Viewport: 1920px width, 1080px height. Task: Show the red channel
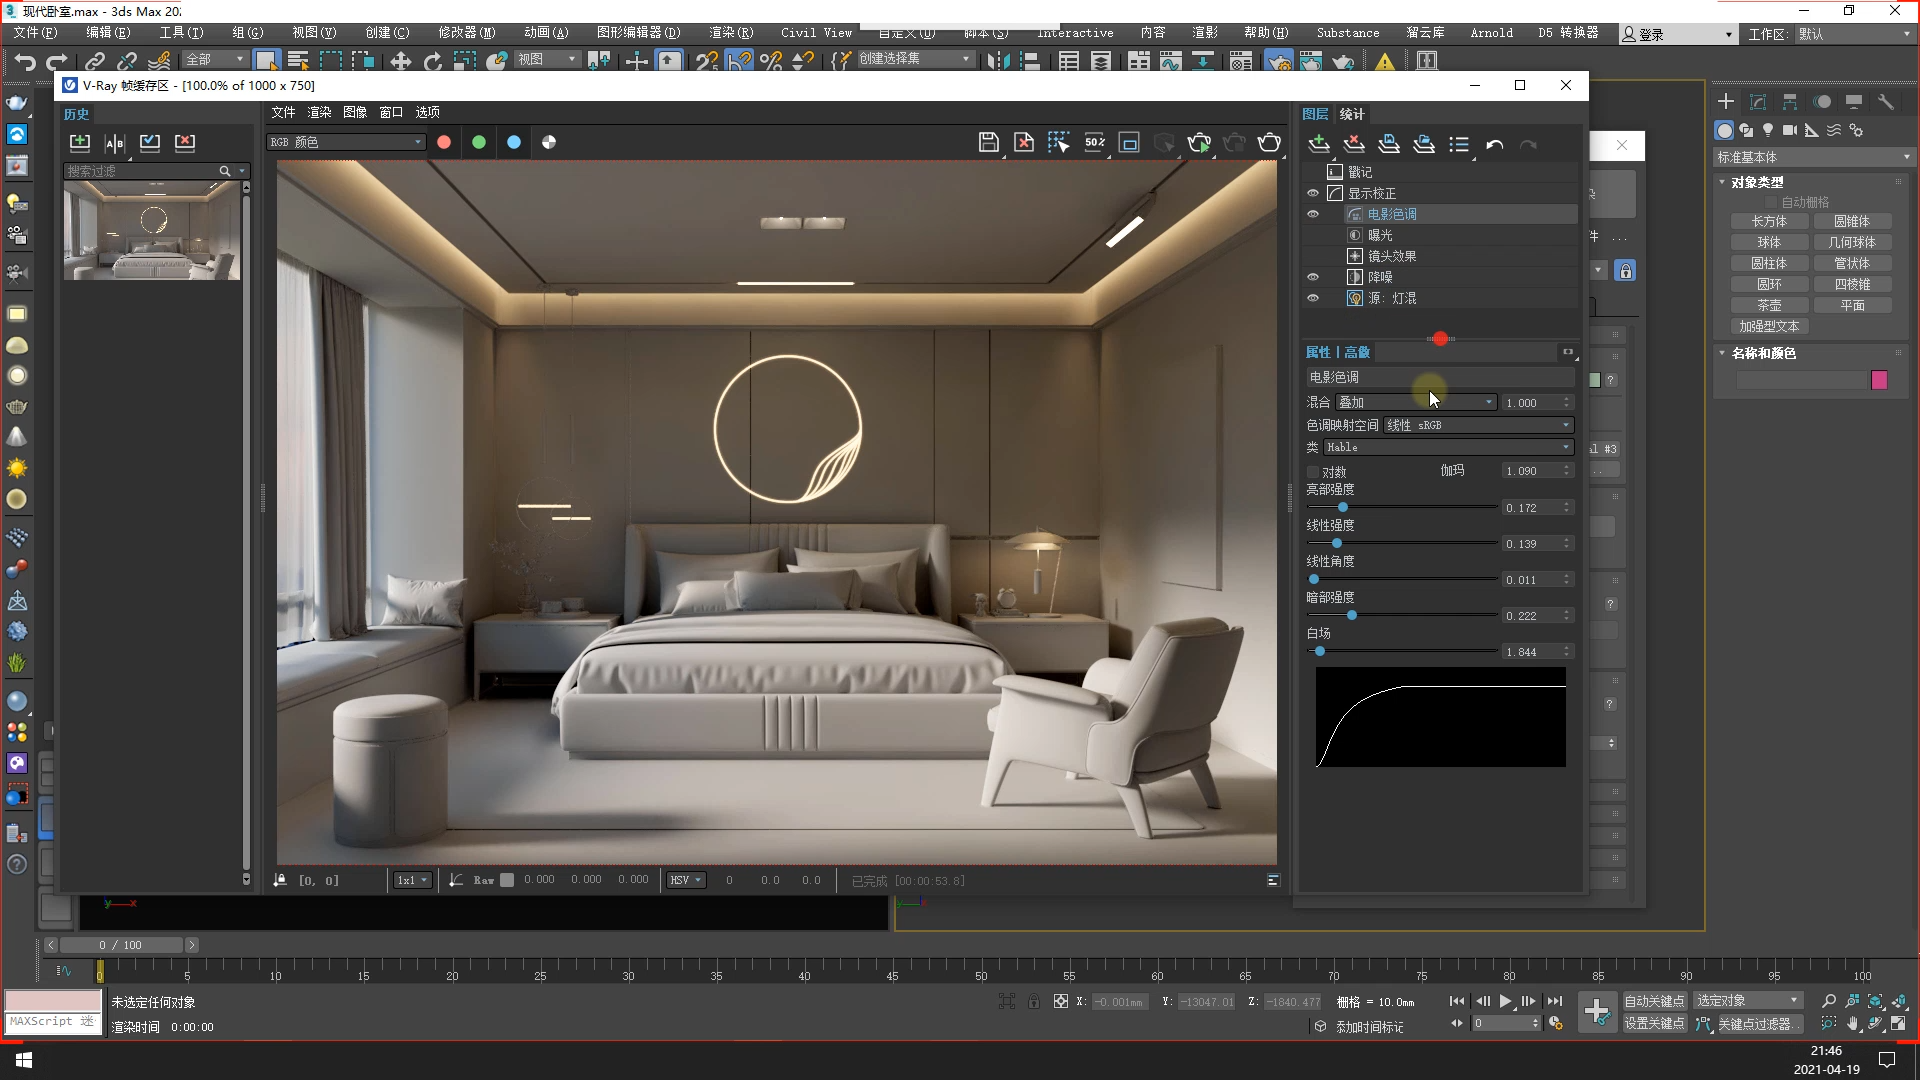(444, 142)
